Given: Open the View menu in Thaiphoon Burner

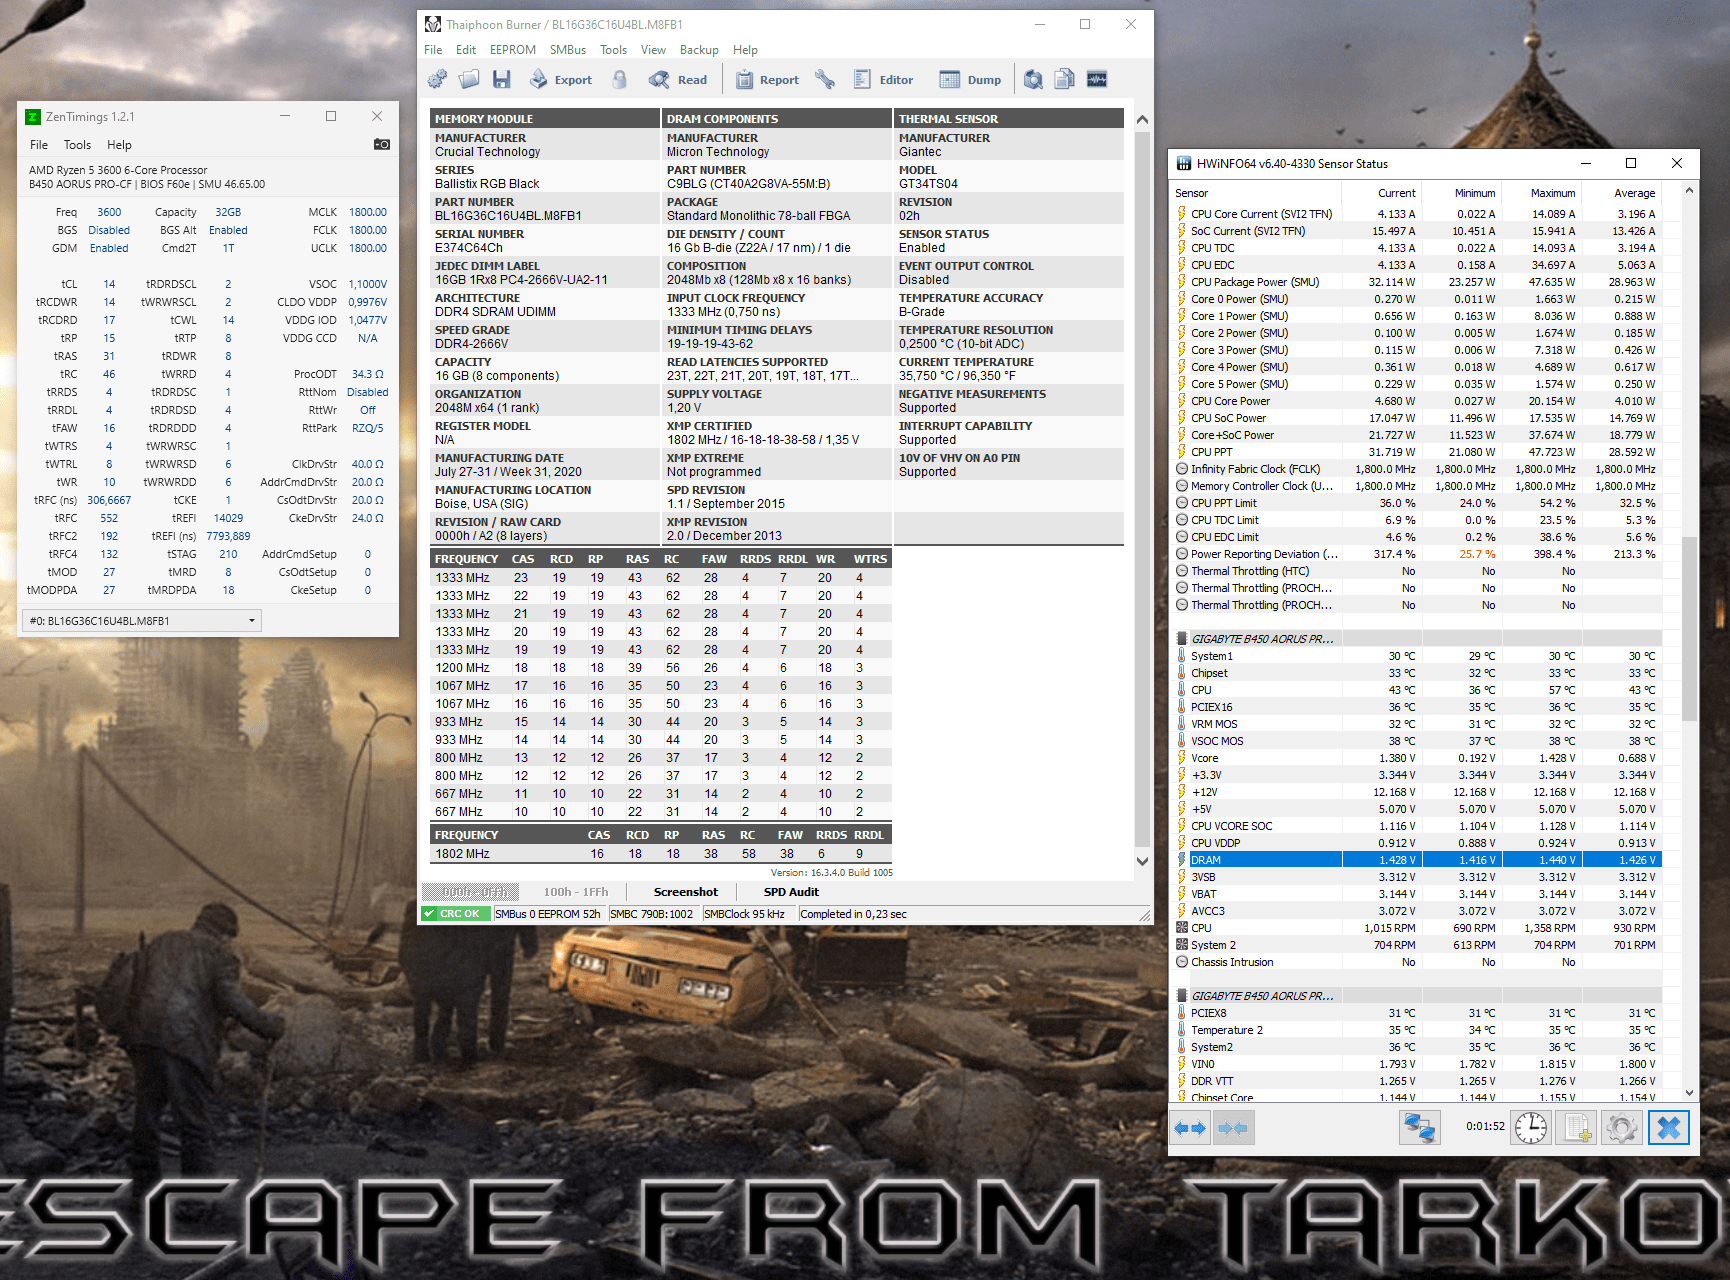Looking at the screenshot, I should pyautogui.click(x=653, y=50).
